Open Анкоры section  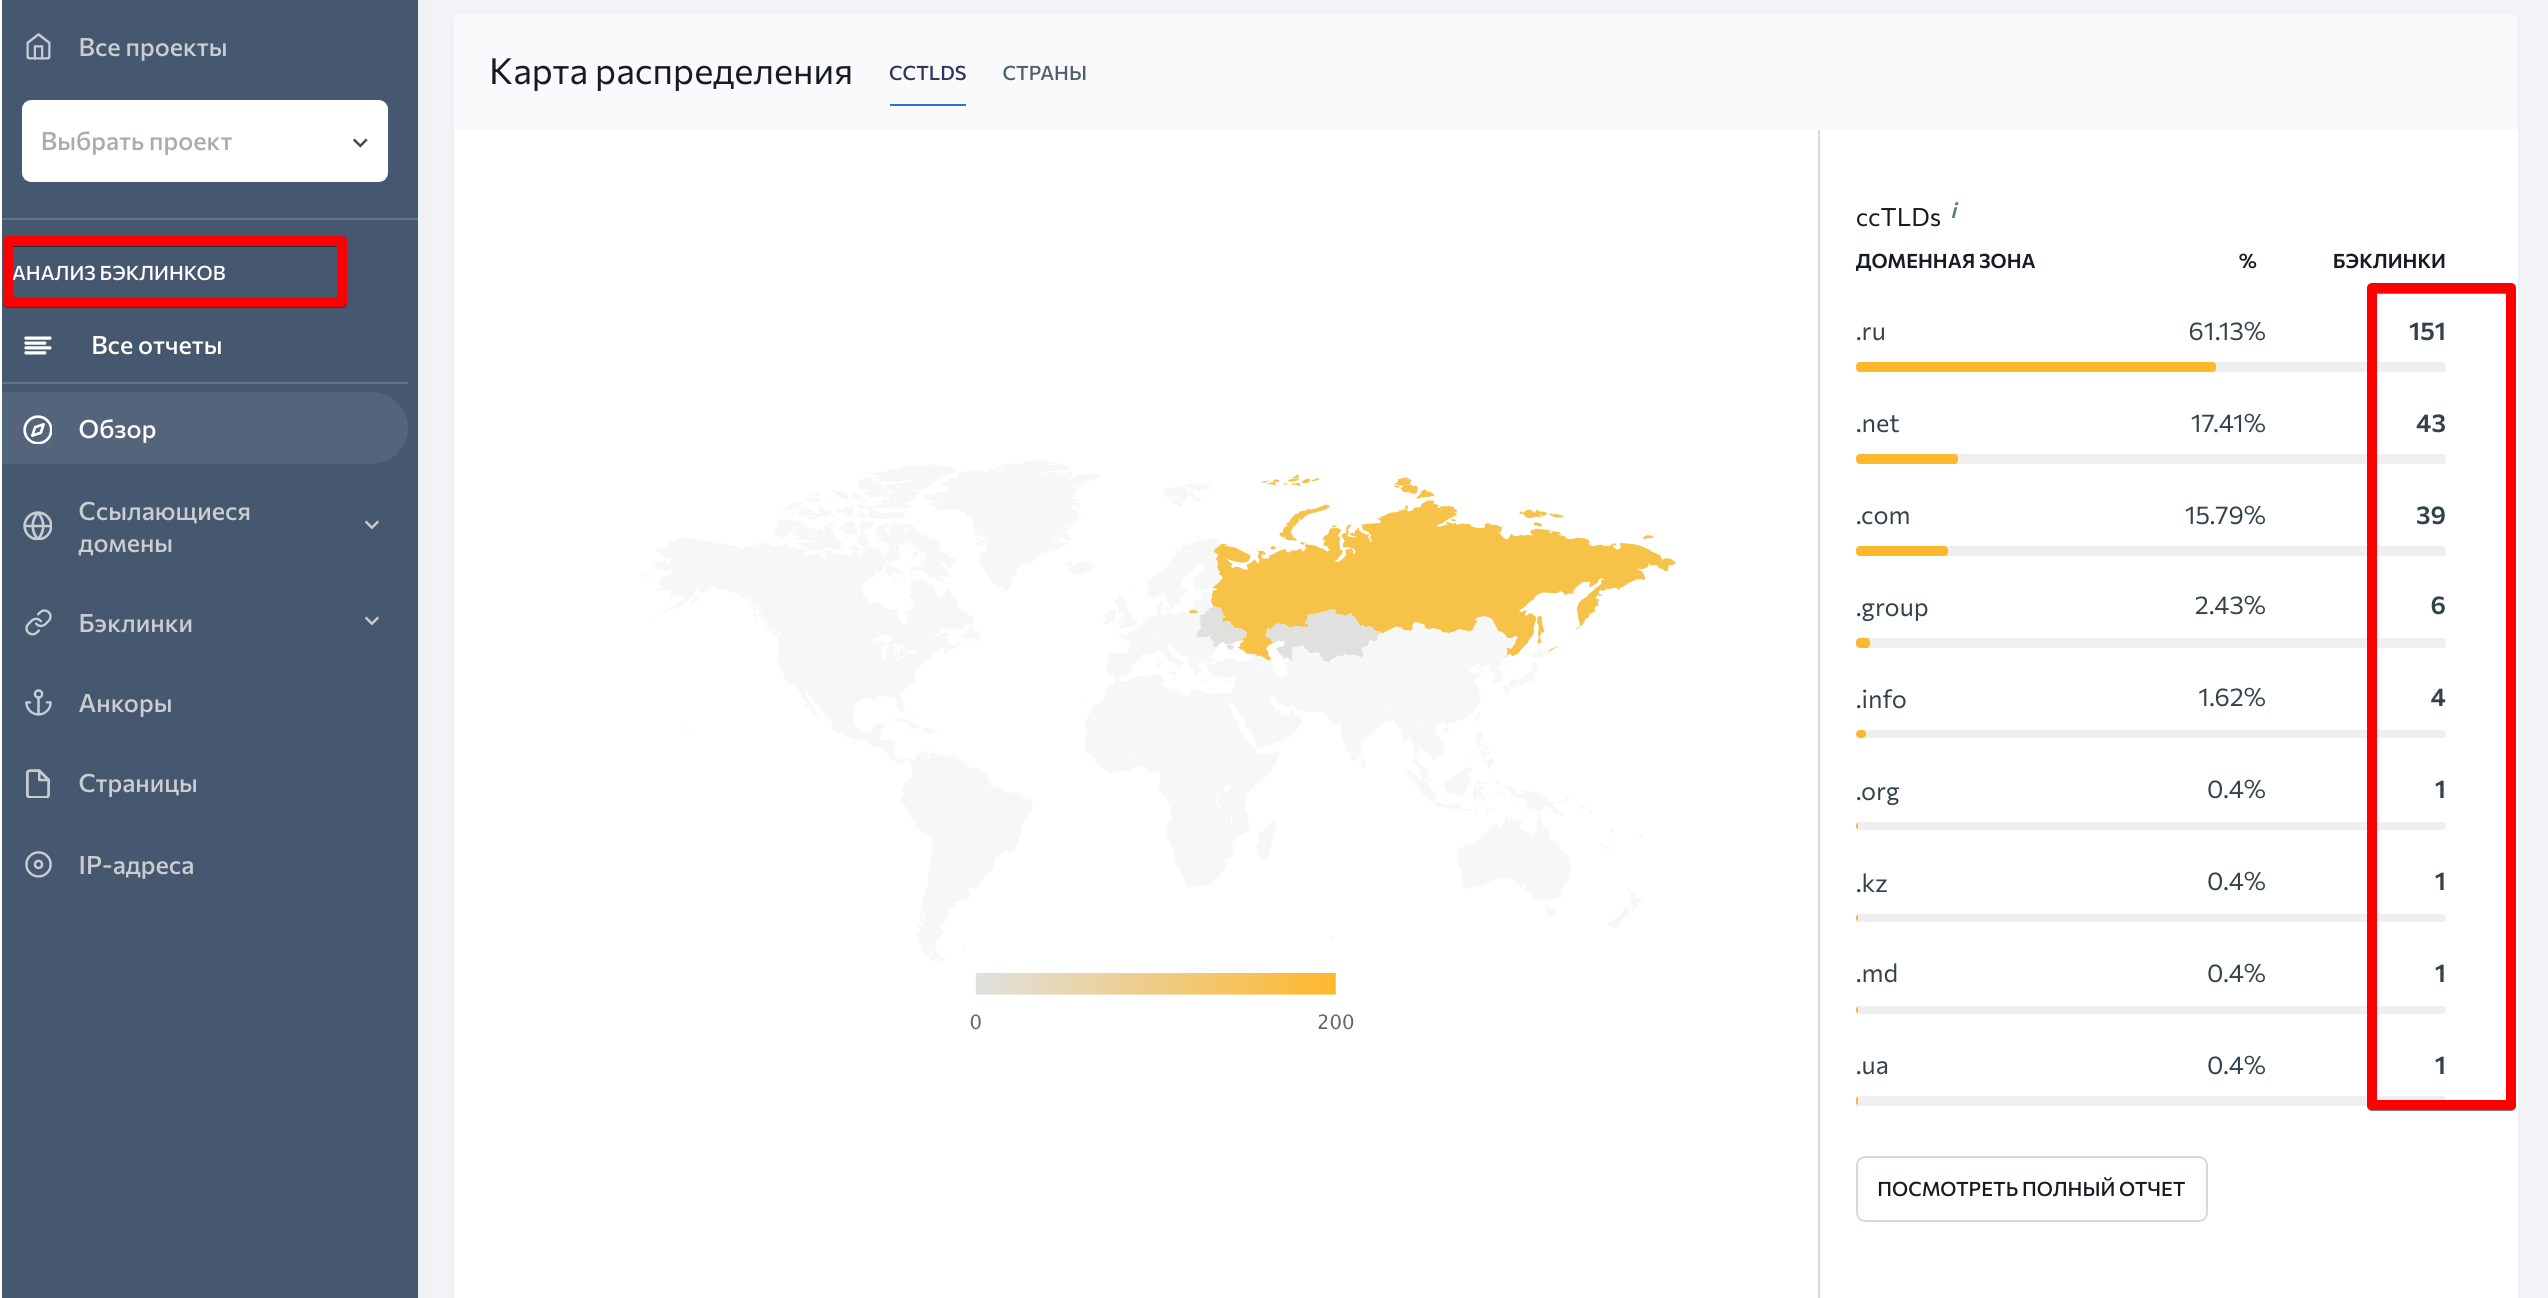pos(125,703)
